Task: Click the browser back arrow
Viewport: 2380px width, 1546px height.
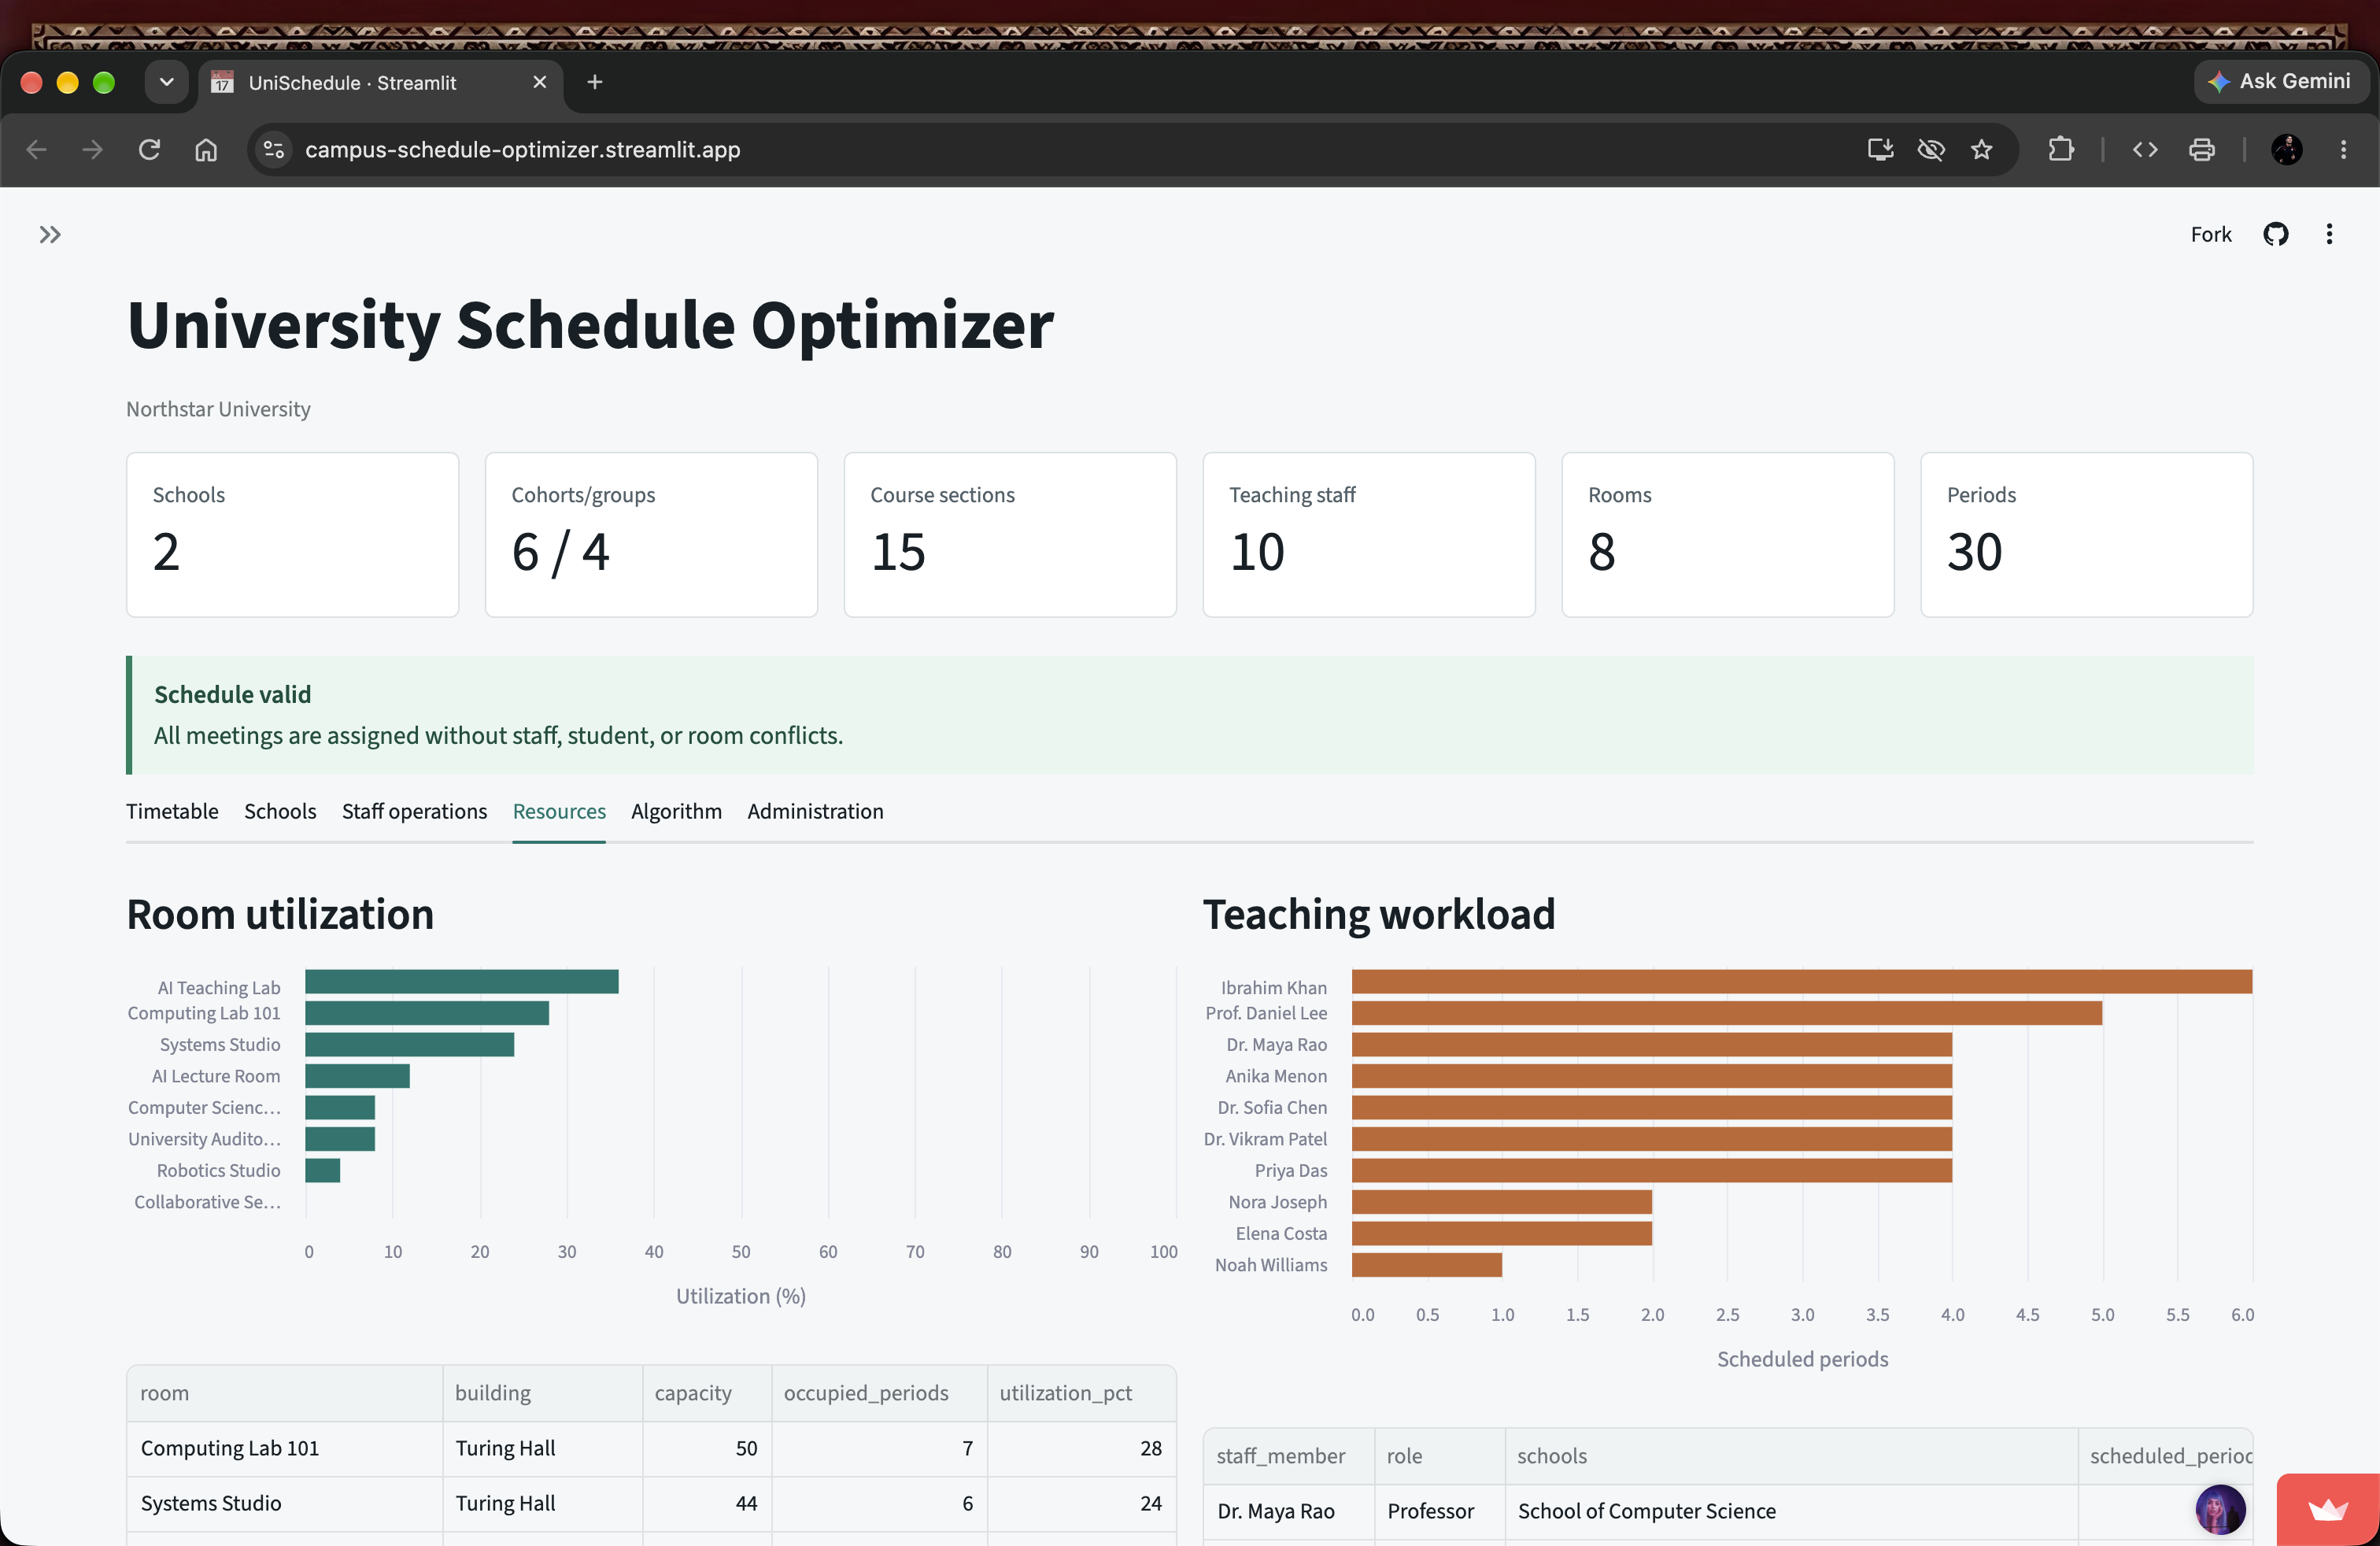Action: point(37,150)
